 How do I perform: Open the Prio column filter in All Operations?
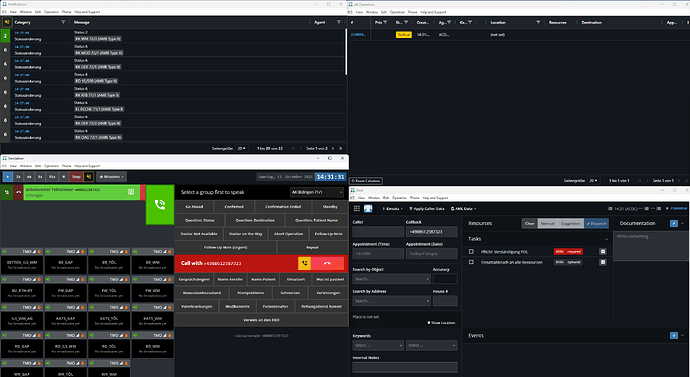[385, 22]
